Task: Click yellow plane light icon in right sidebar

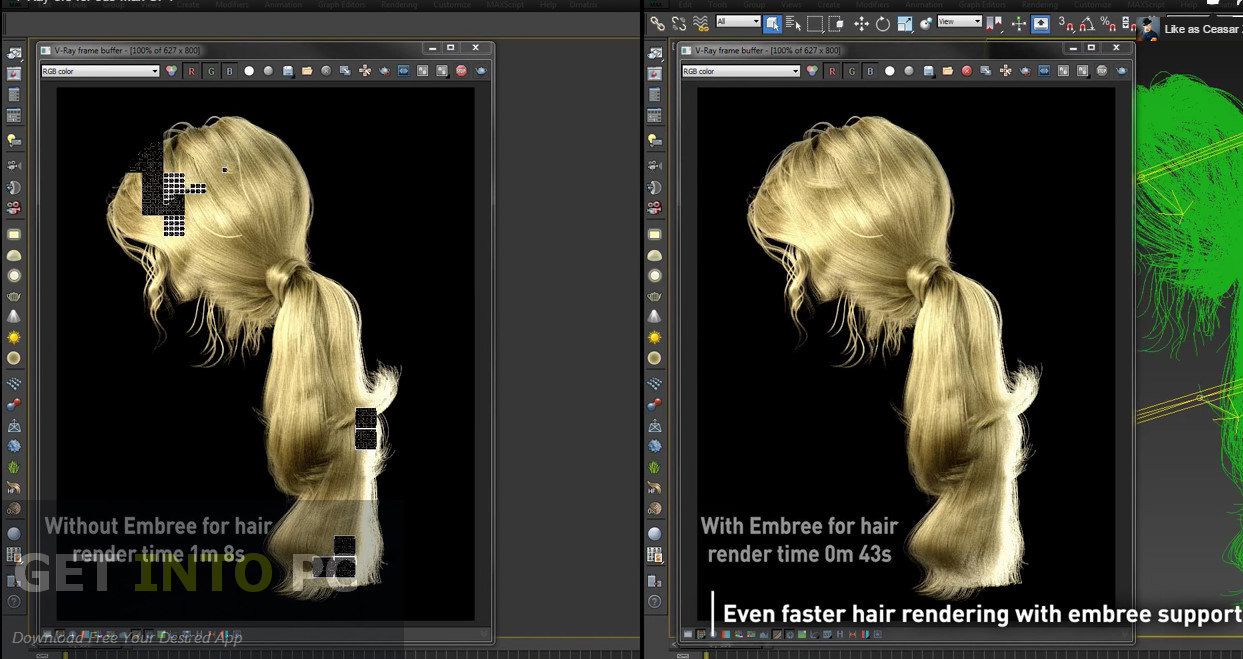Action: [654, 234]
